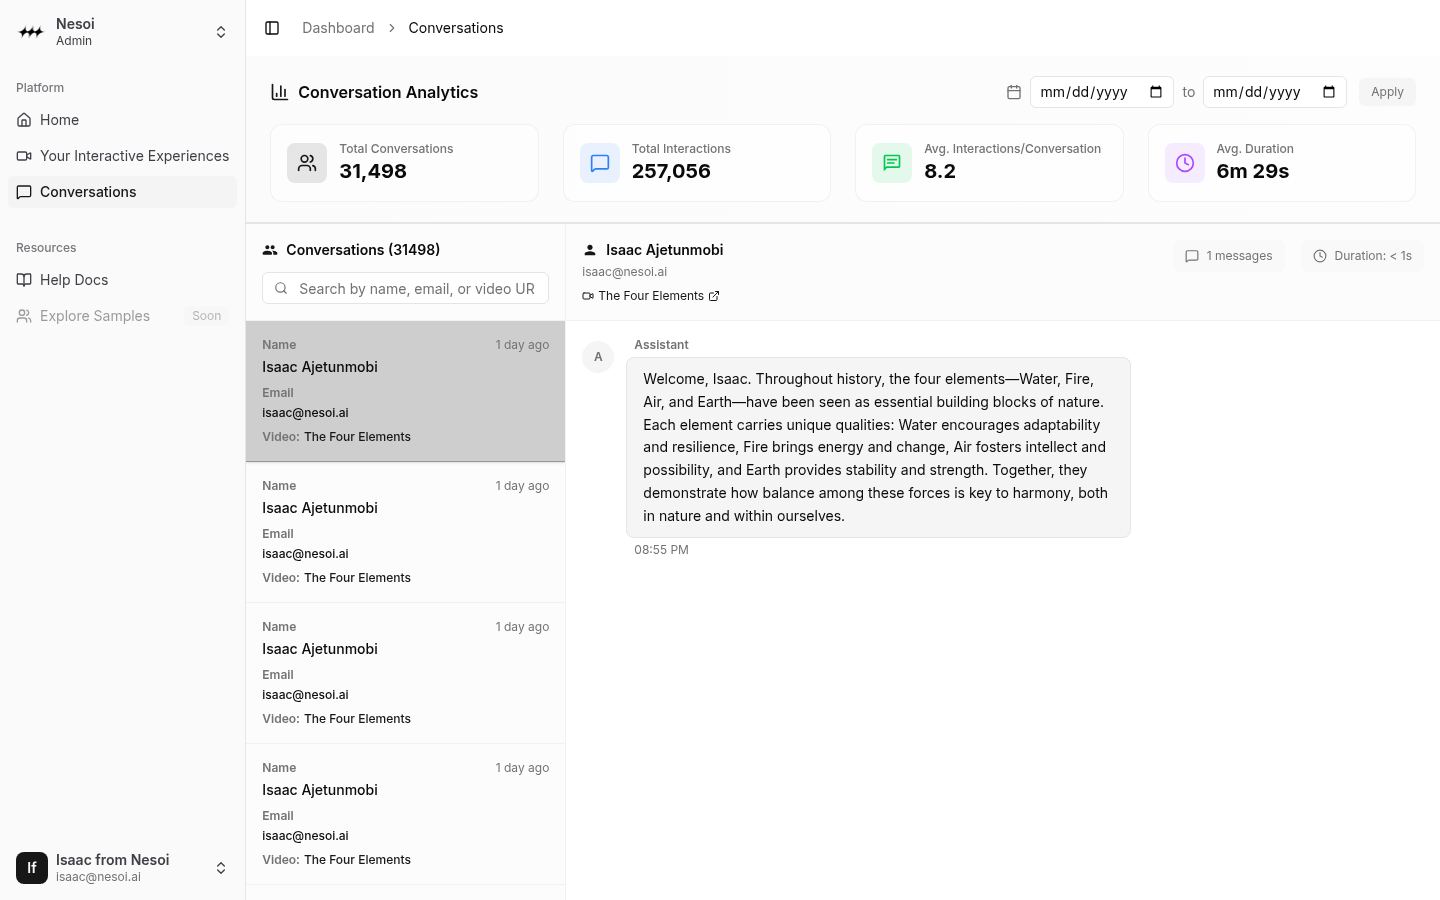This screenshot has width=1440, height=900.
Task: Toggle the sidebar panel icon
Action: (x=272, y=28)
